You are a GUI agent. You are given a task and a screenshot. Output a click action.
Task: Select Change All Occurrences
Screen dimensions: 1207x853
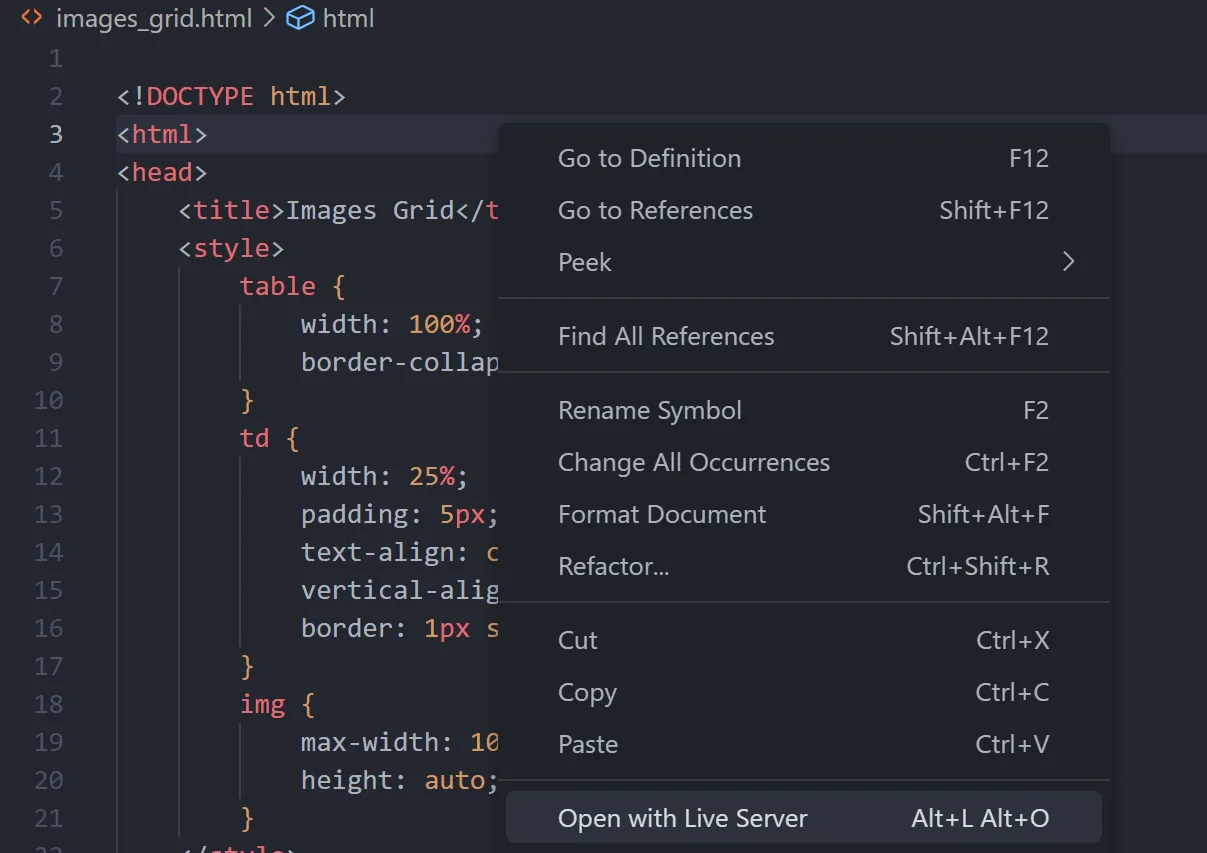pyautogui.click(x=694, y=462)
